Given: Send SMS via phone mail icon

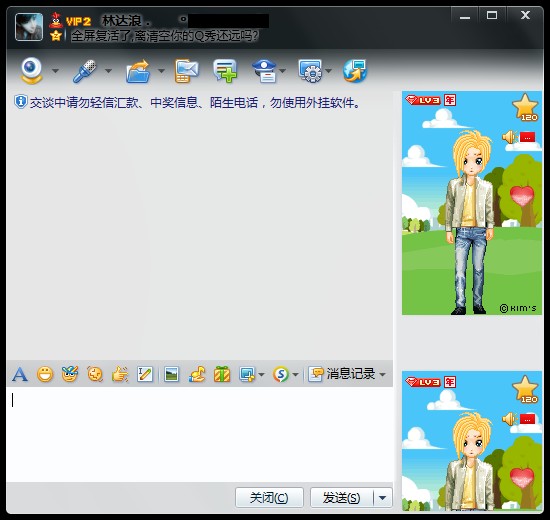Looking at the screenshot, I should point(187,71).
